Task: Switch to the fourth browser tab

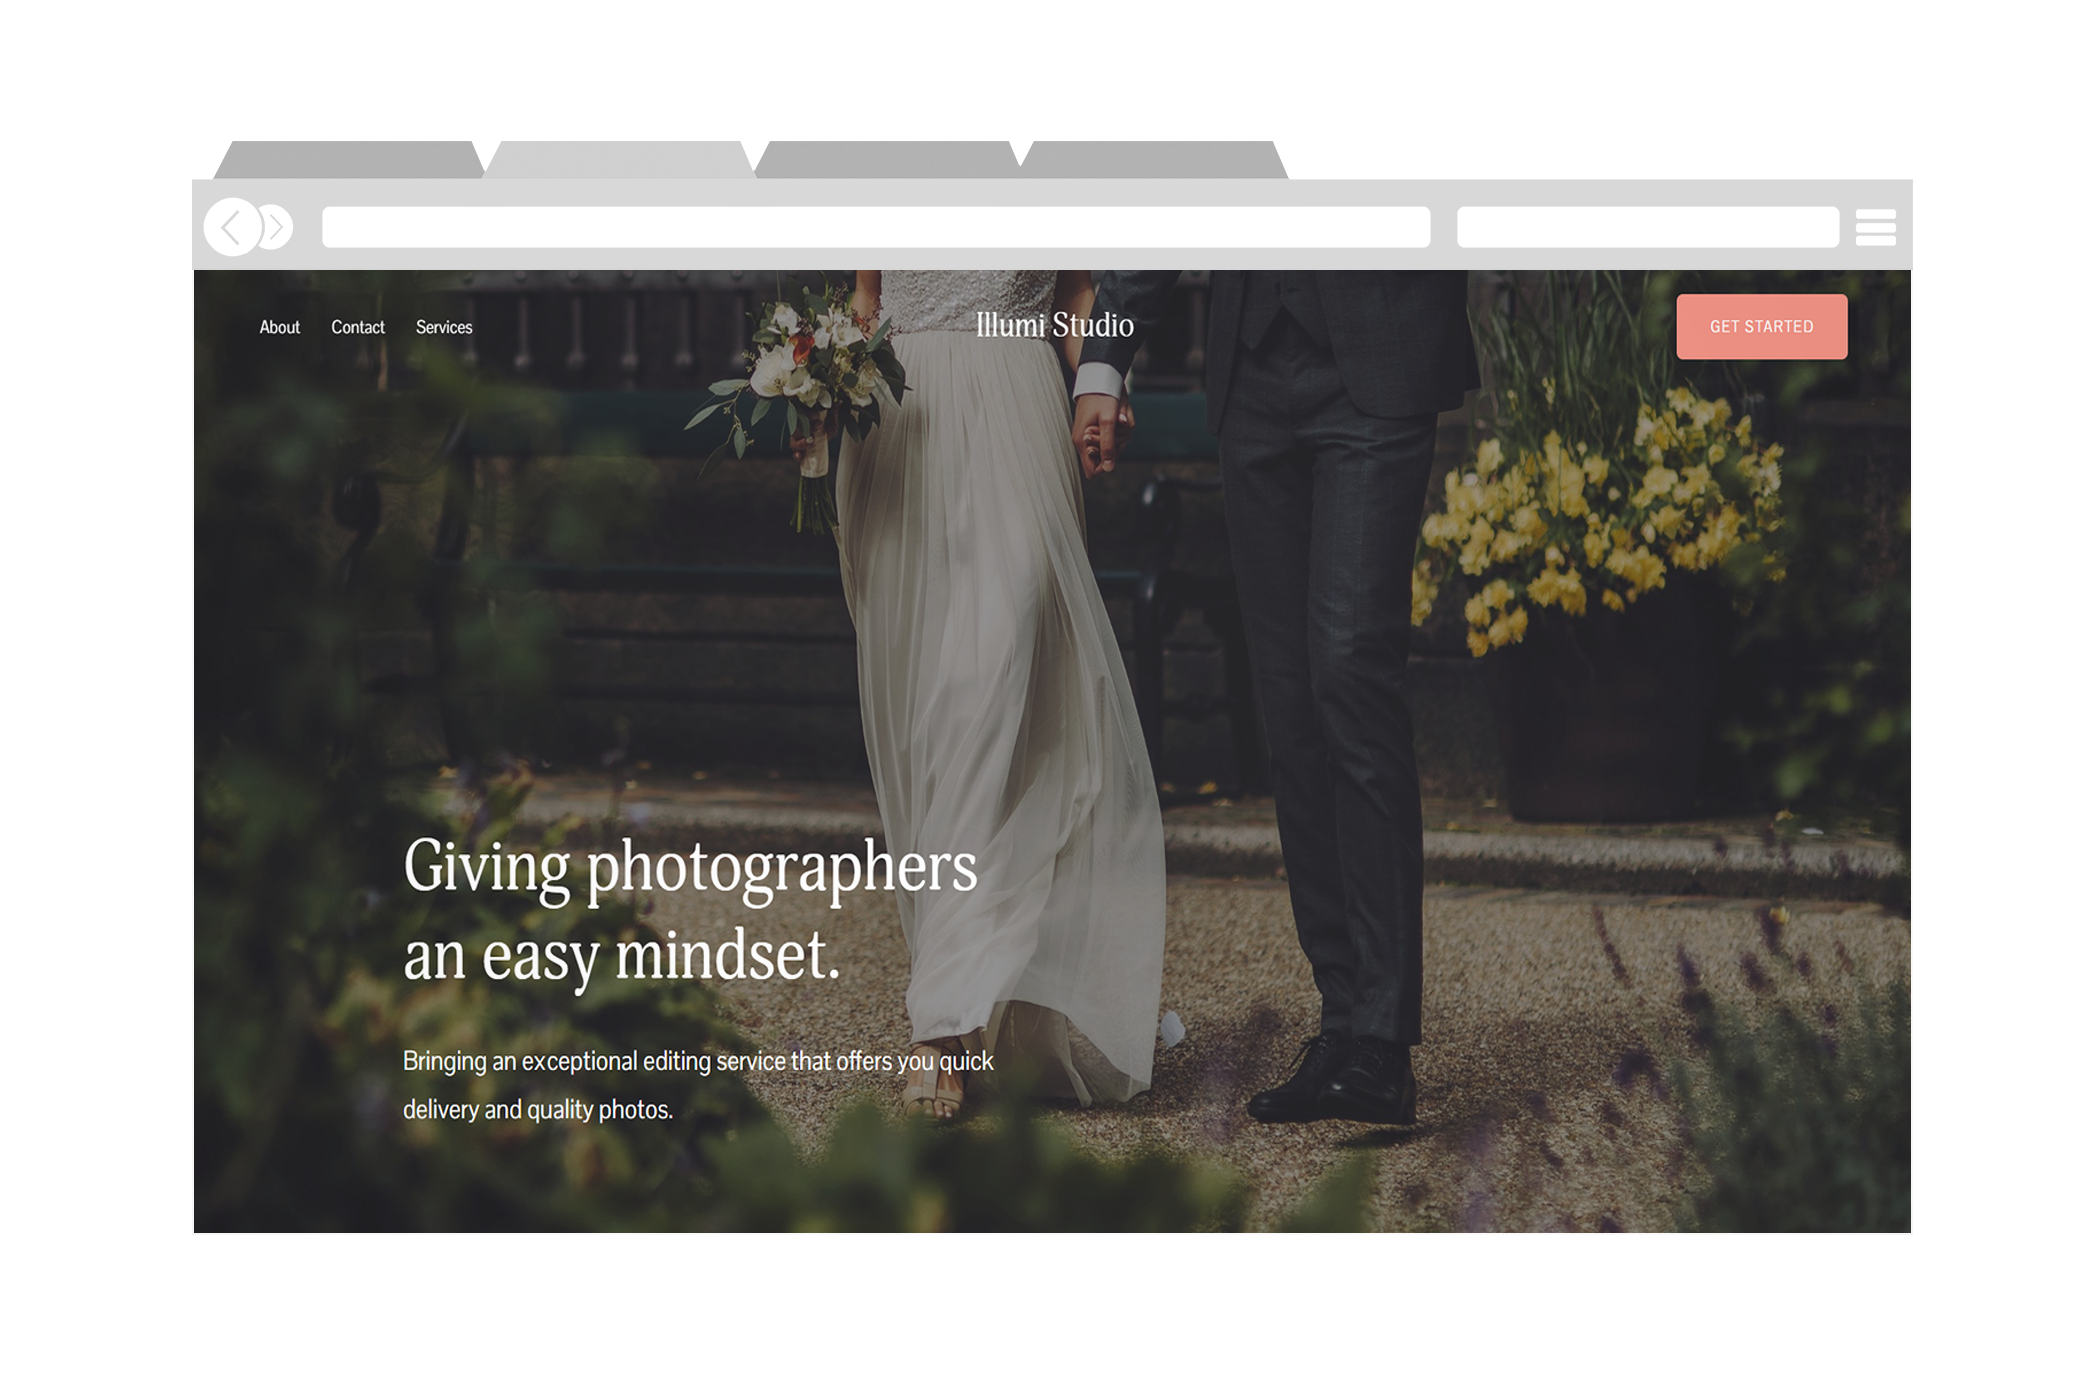Action: coord(1153,160)
